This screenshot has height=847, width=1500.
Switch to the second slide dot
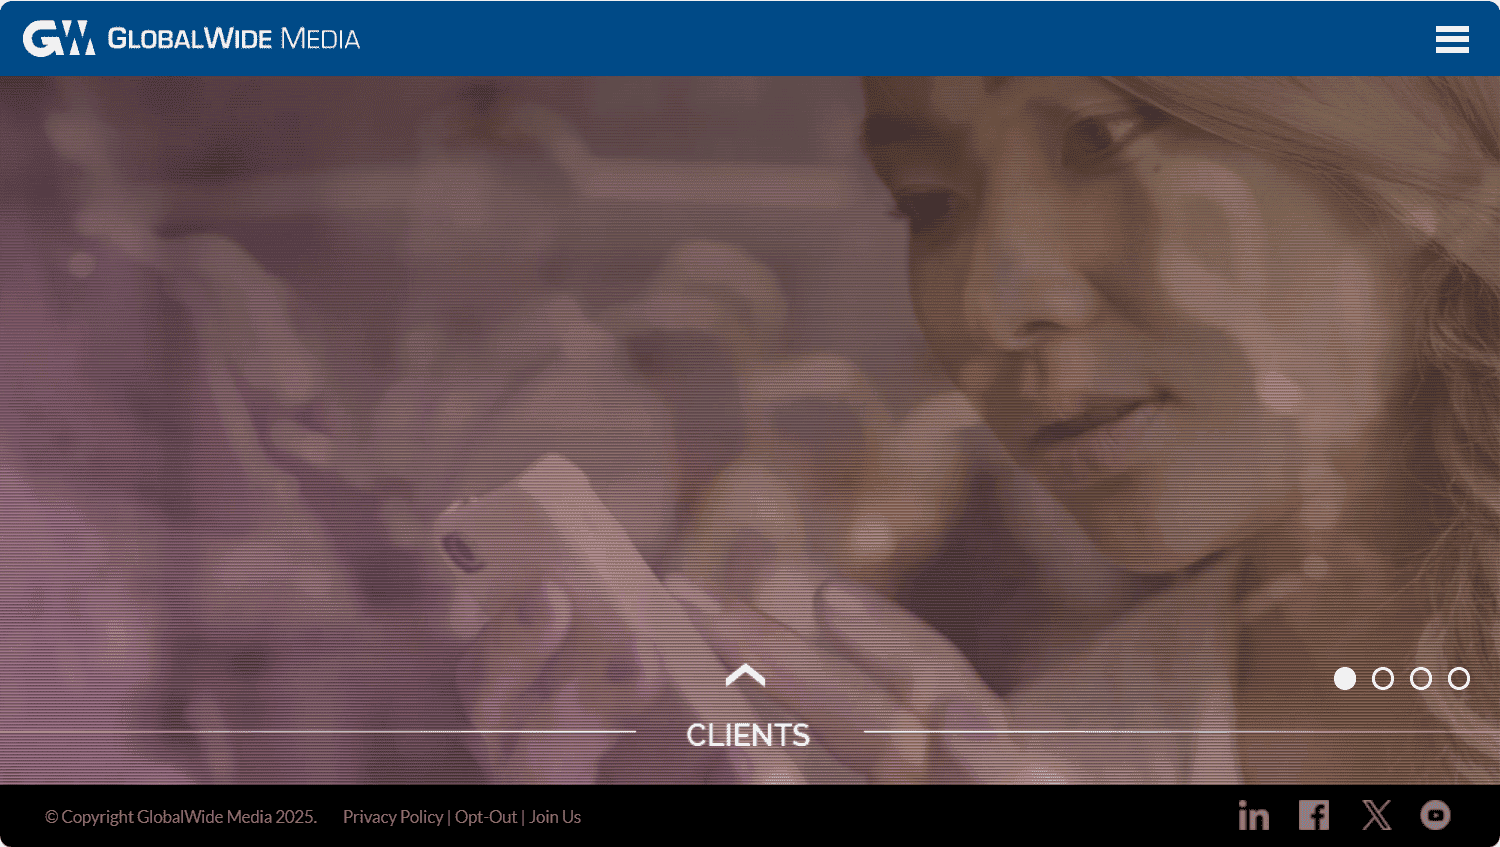(1383, 679)
